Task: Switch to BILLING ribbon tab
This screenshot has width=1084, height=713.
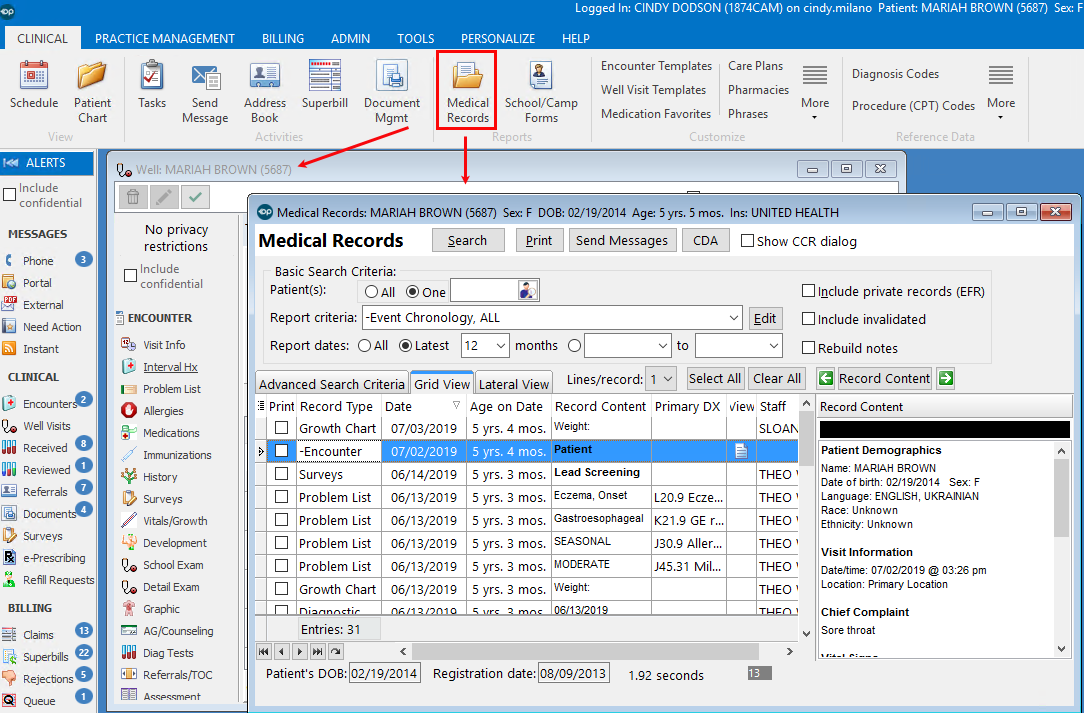Action: [283, 39]
